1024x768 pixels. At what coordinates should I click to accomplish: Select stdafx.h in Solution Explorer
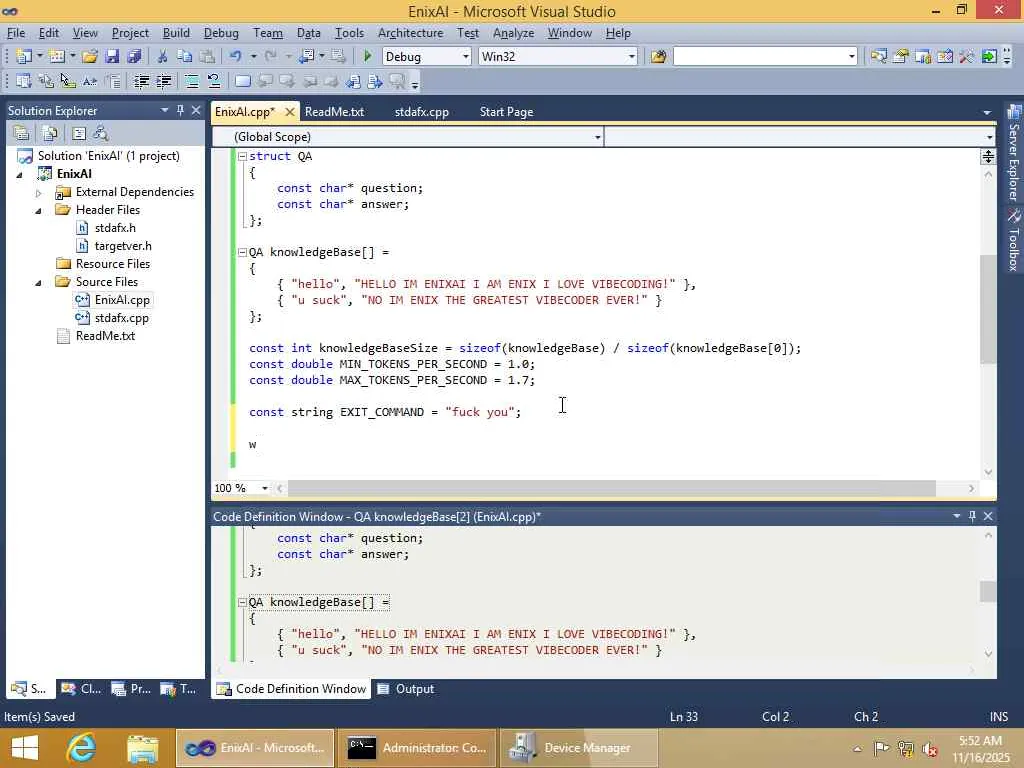click(115, 228)
